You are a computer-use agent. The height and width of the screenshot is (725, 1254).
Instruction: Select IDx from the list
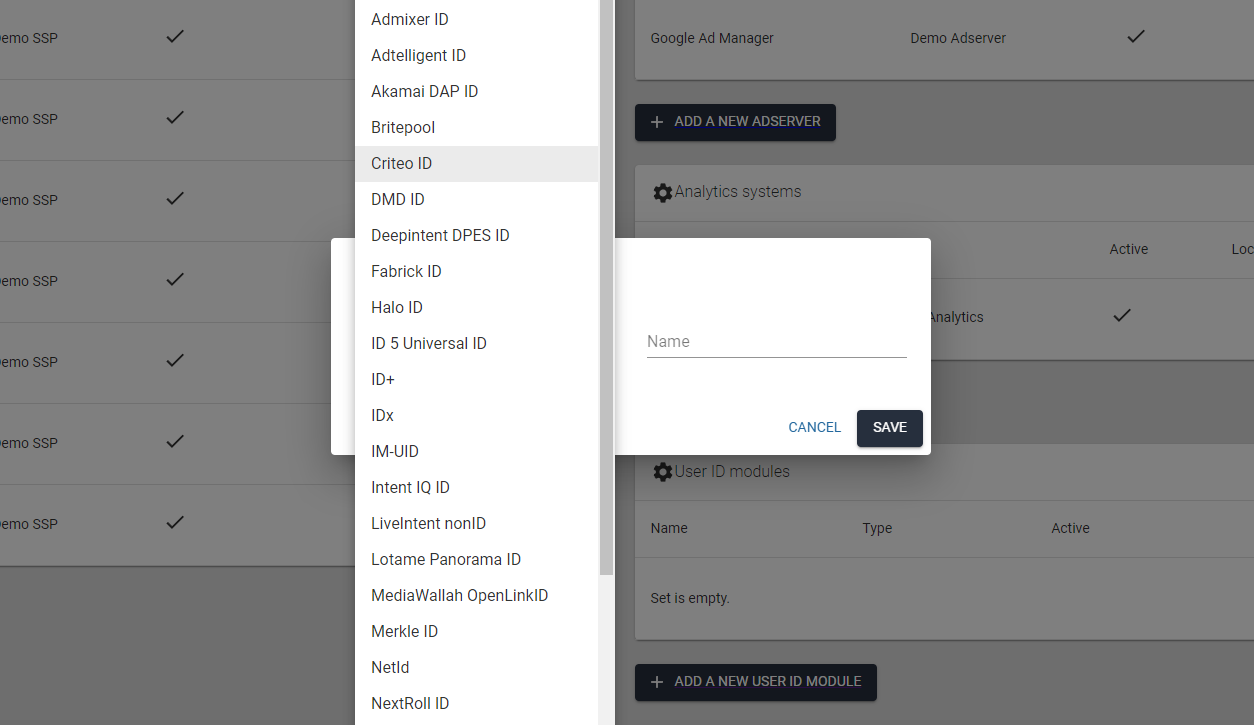tap(477, 416)
